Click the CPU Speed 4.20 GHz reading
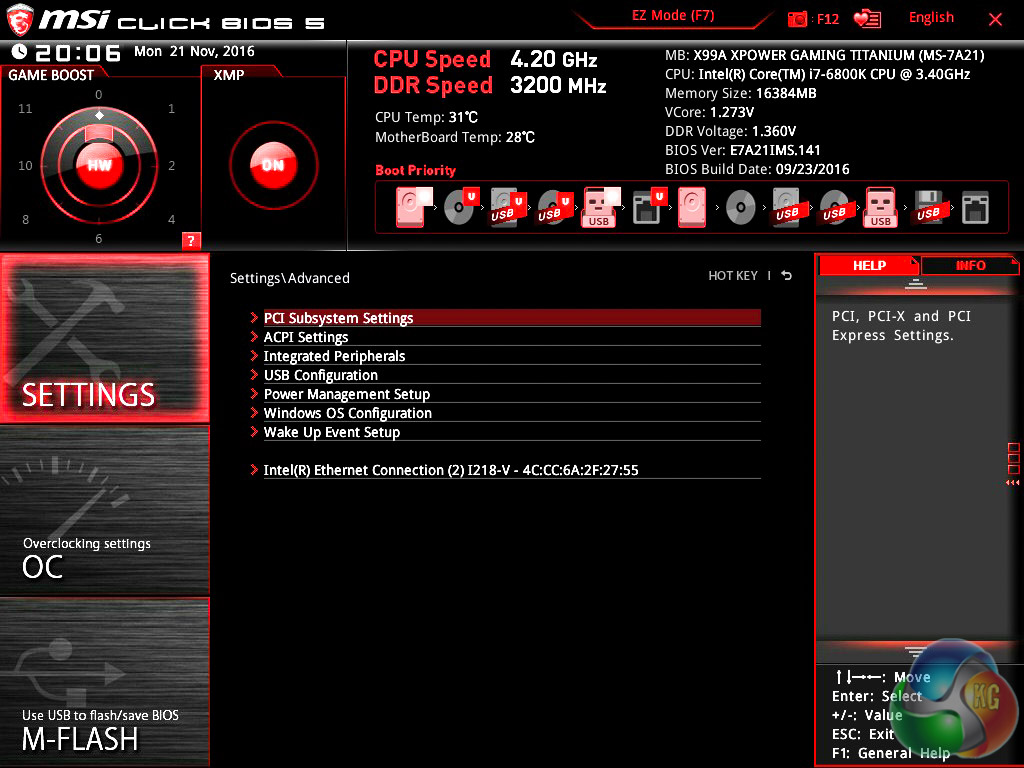 click(485, 59)
